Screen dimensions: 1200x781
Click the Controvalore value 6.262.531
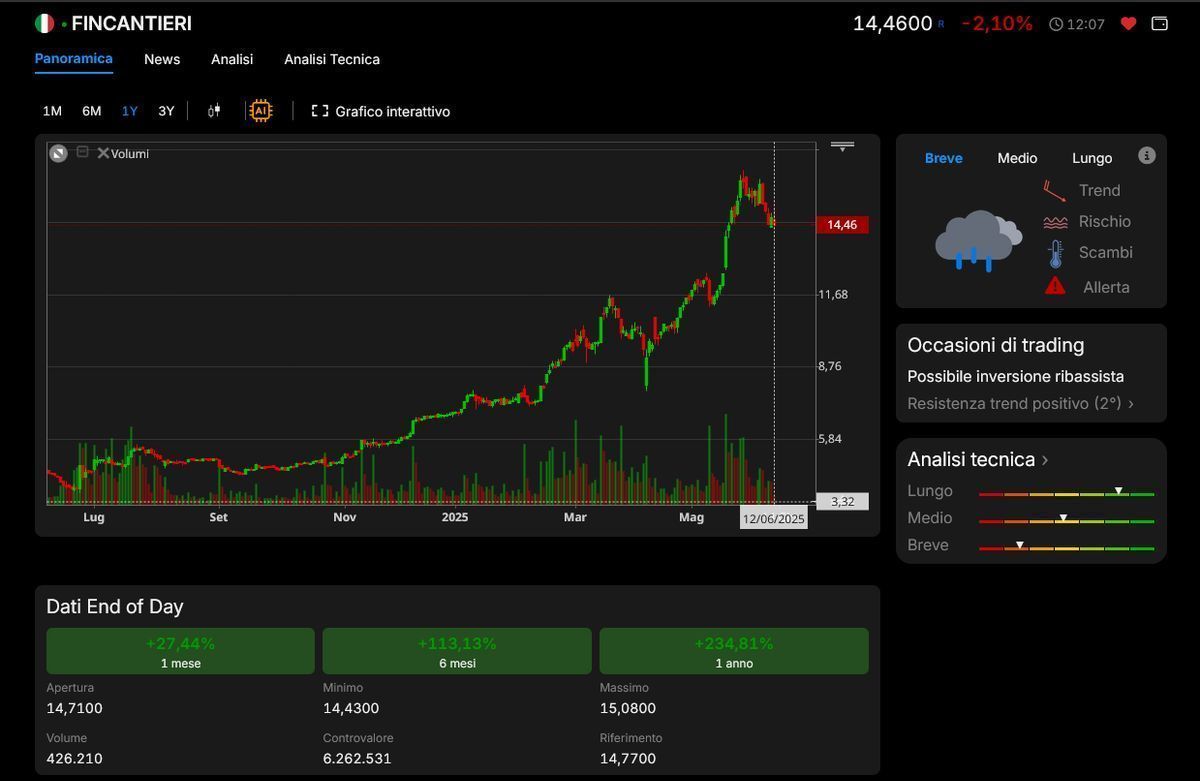tap(357, 758)
